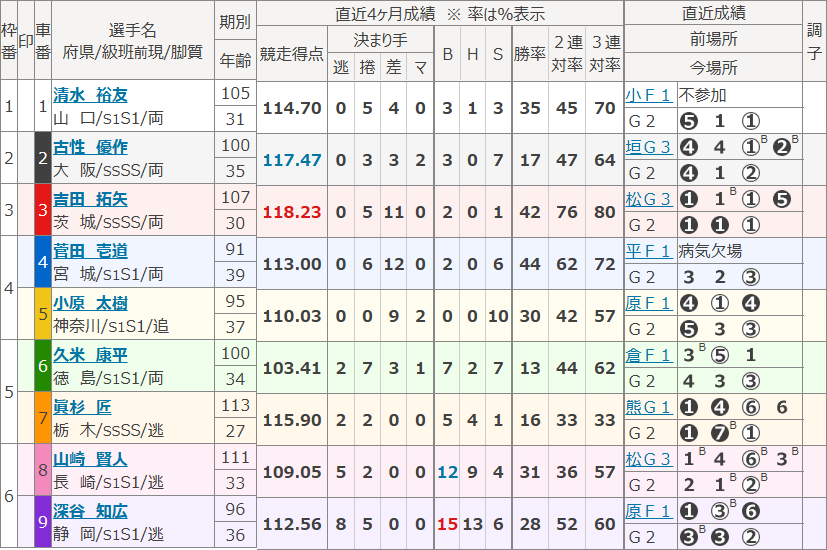Open racer 清水 裕友 profile link

tap(90, 95)
